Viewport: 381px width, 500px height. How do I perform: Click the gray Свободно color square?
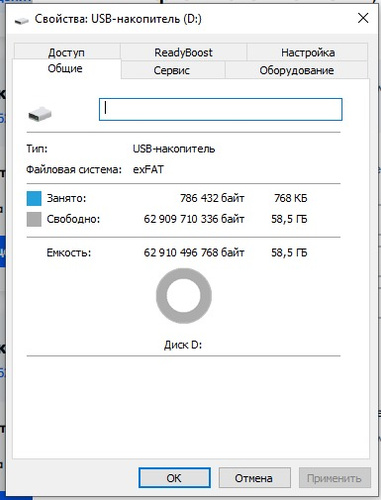34,219
